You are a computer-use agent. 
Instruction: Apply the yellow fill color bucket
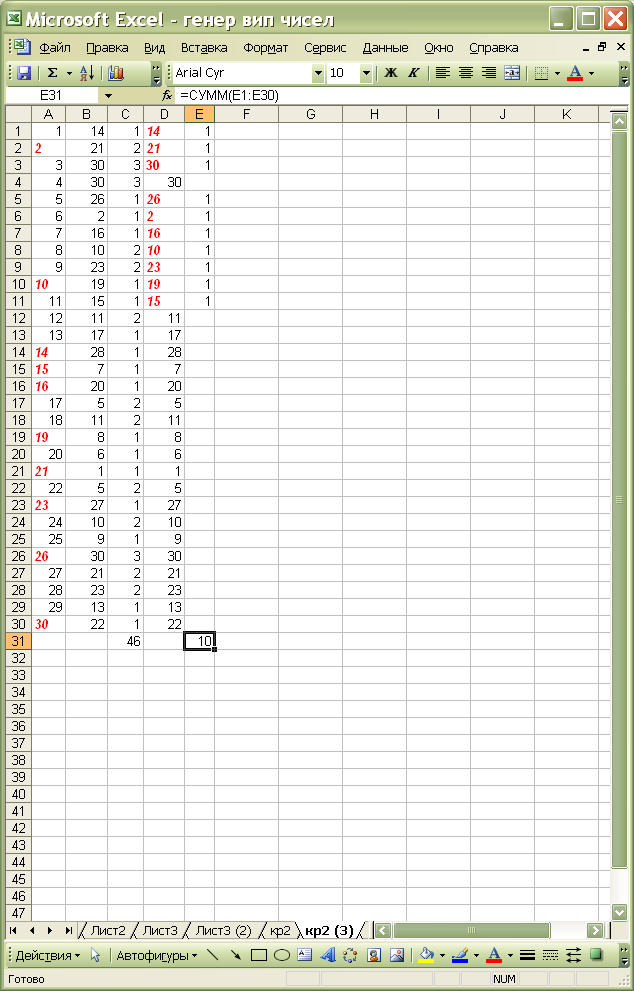tap(427, 955)
